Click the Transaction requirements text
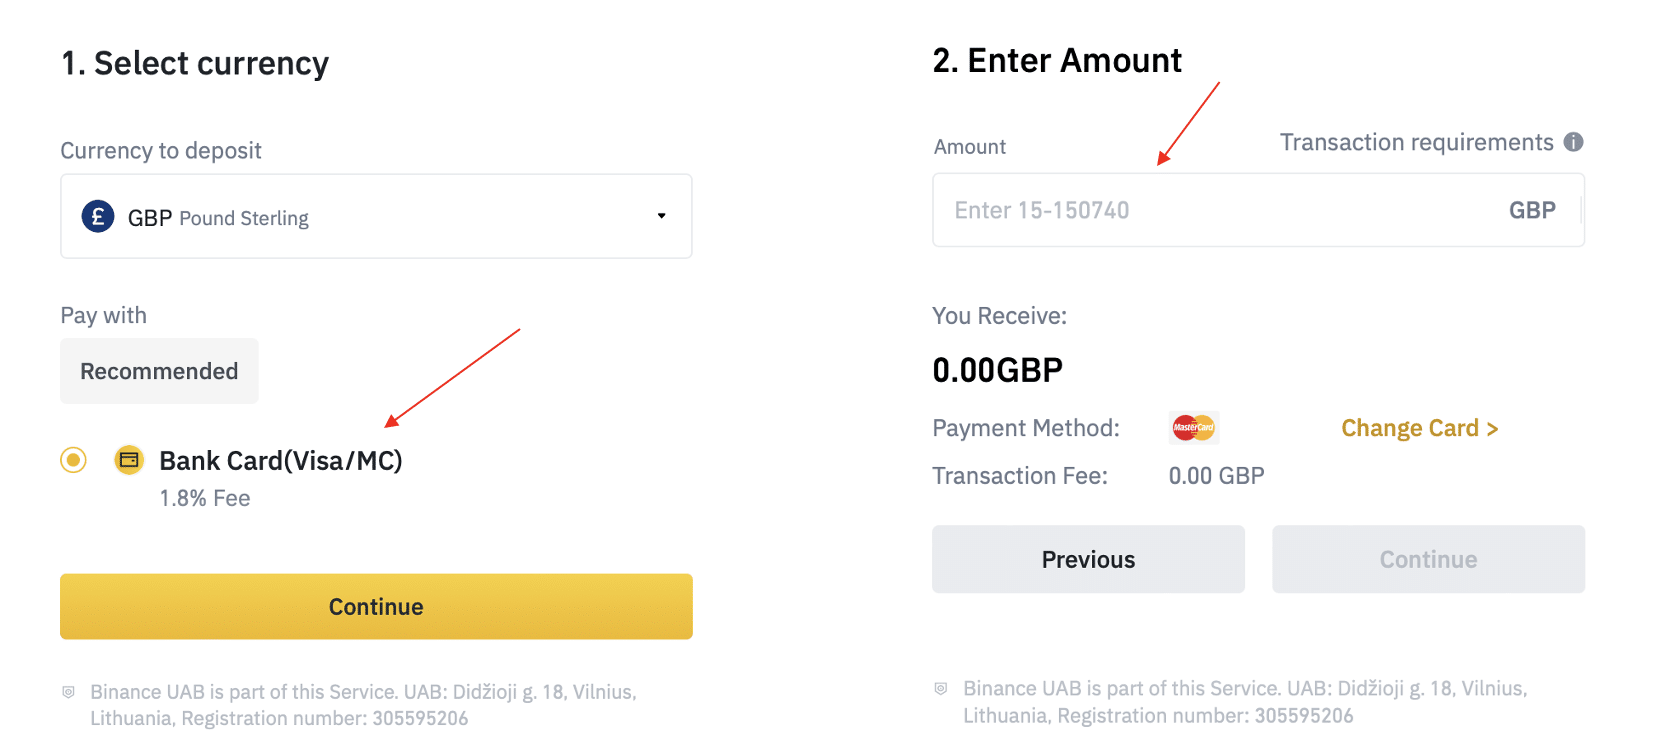This screenshot has width=1664, height=756. (x=1416, y=142)
